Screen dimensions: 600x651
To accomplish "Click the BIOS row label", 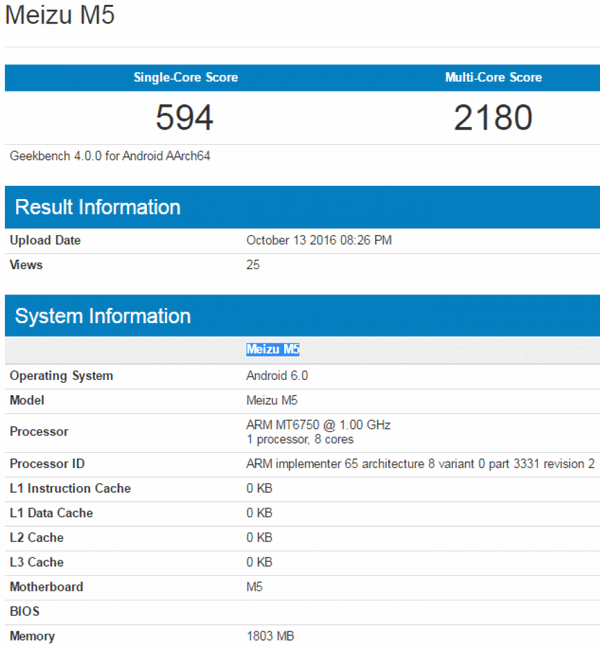I will [x=24, y=612].
